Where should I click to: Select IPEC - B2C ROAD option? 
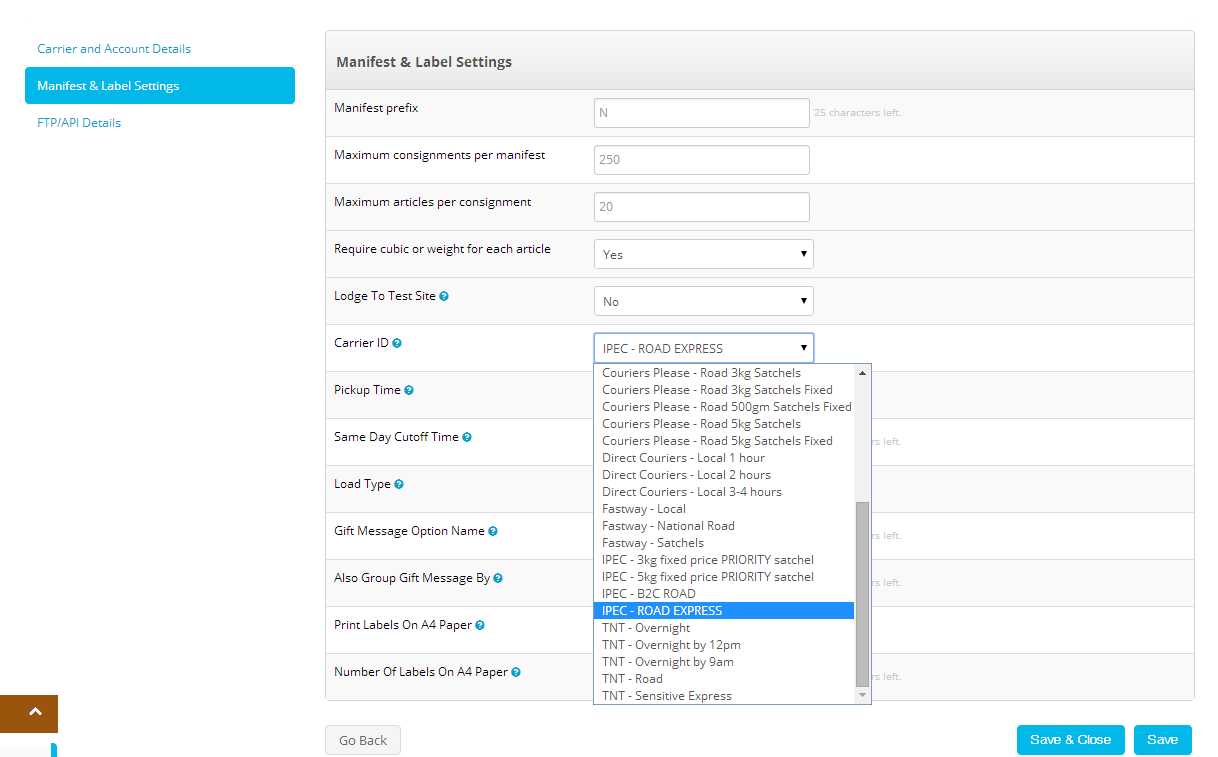coord(724,594)
